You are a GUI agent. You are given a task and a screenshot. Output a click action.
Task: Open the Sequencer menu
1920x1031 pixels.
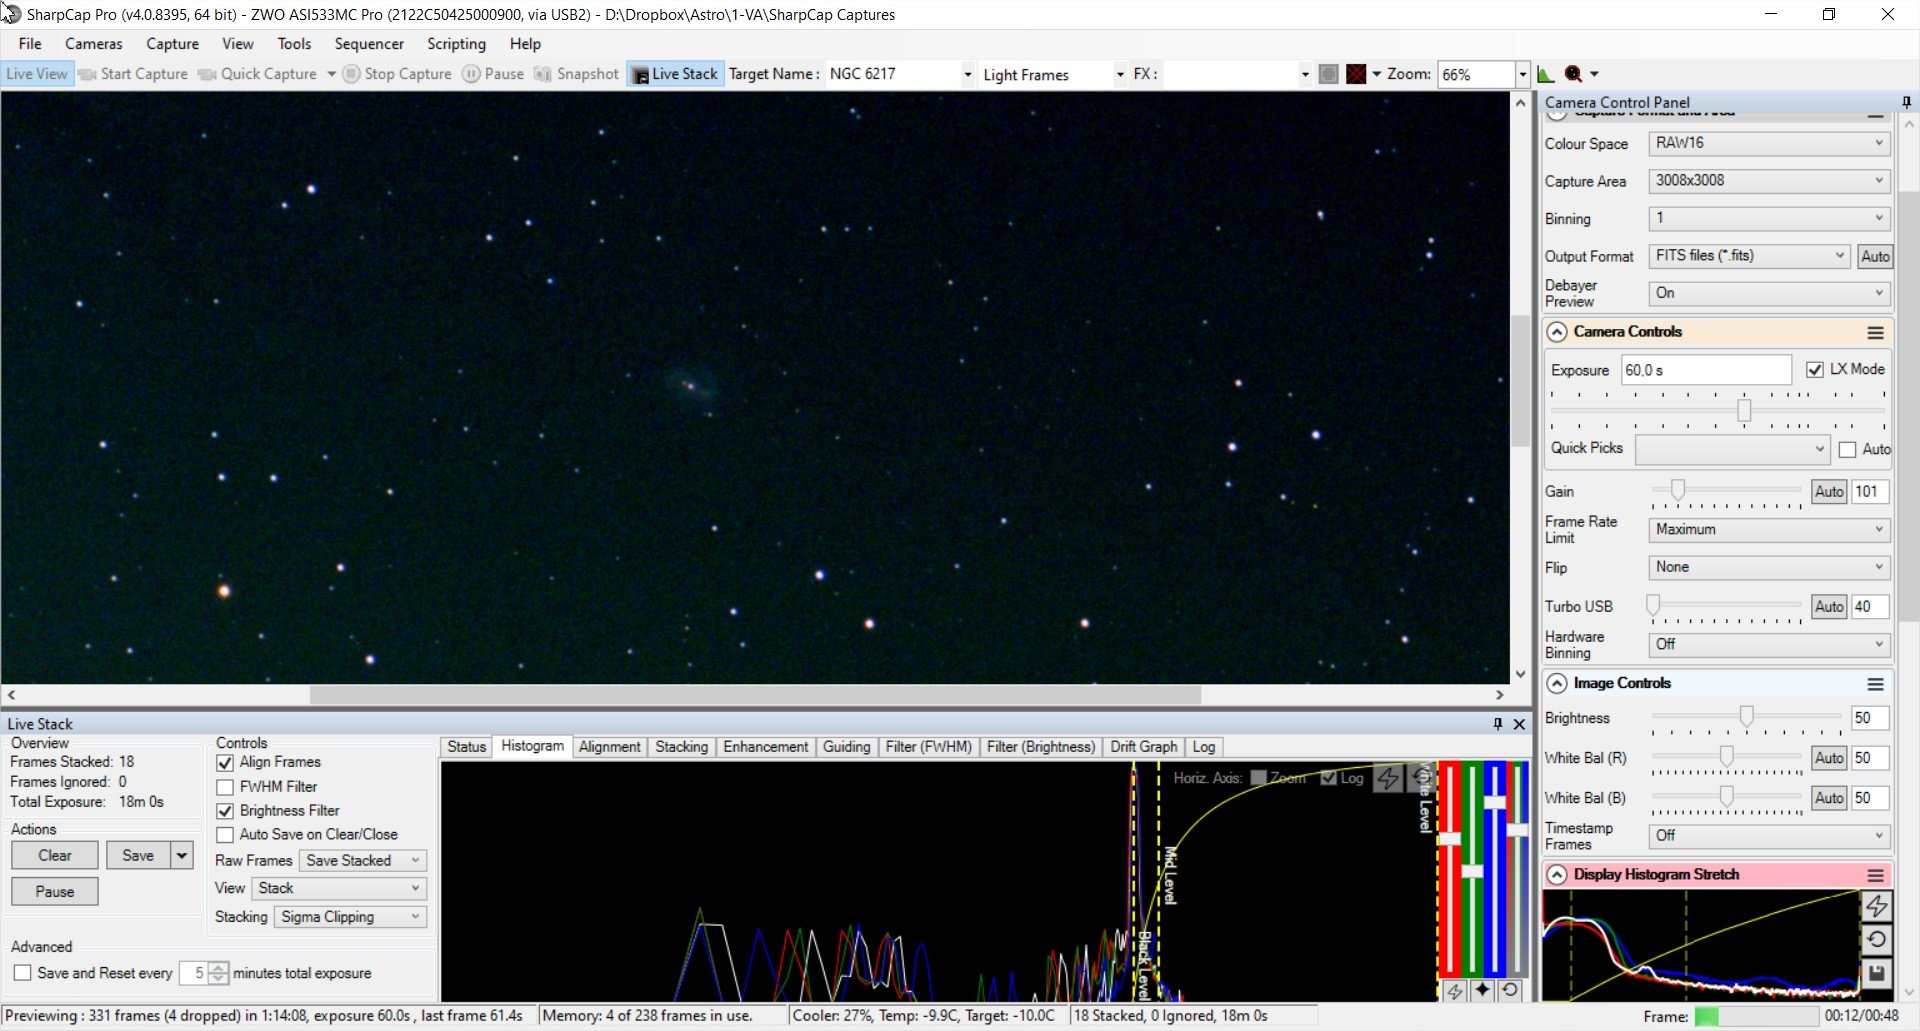[x=369, y=44]
